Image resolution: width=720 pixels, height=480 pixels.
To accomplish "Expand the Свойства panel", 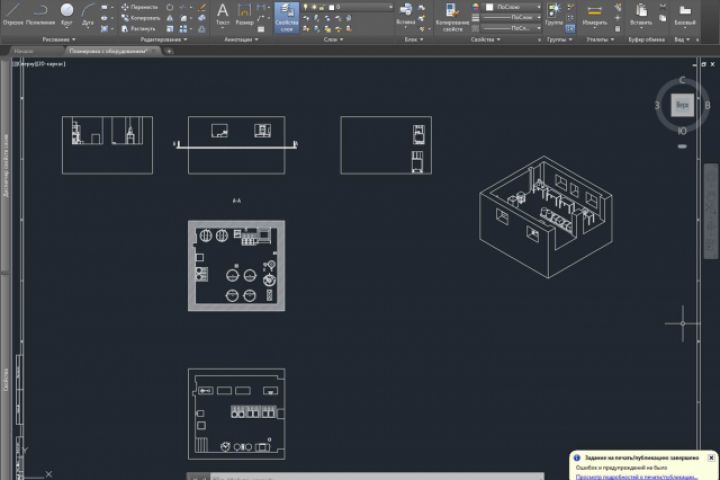I will click(485, 40).
